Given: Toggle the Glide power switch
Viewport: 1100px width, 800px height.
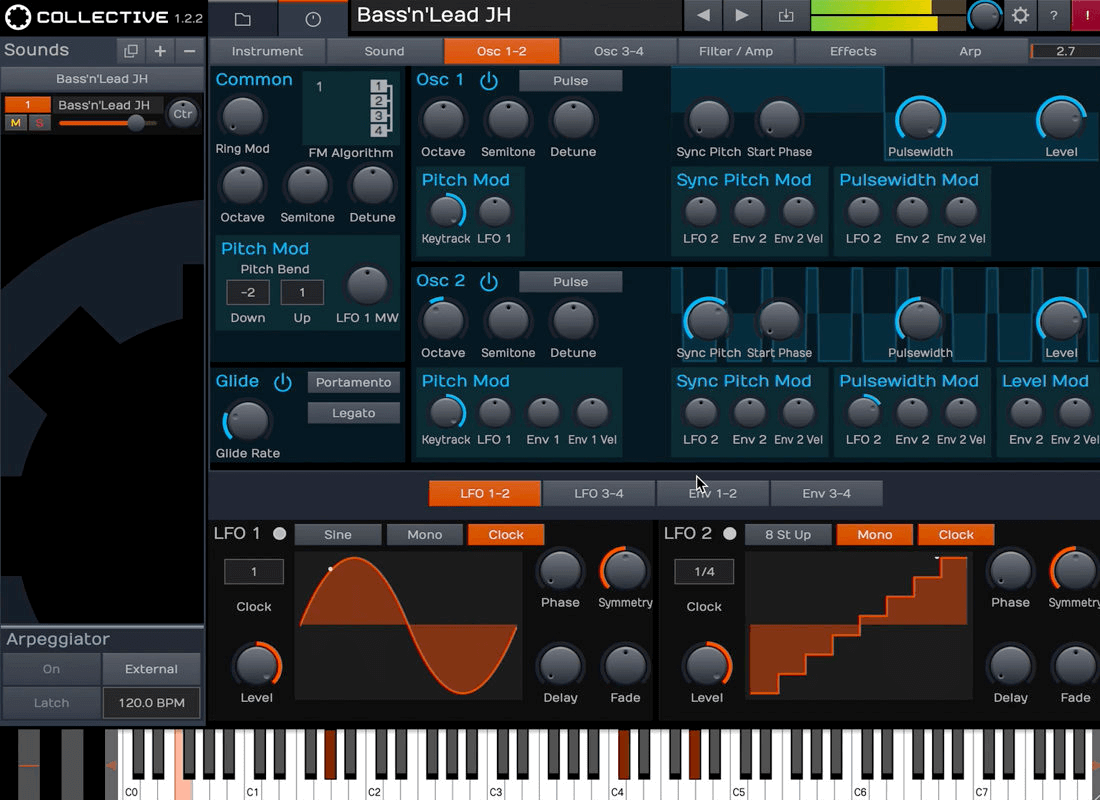Looking at the screenshot, I should point(283,382).
